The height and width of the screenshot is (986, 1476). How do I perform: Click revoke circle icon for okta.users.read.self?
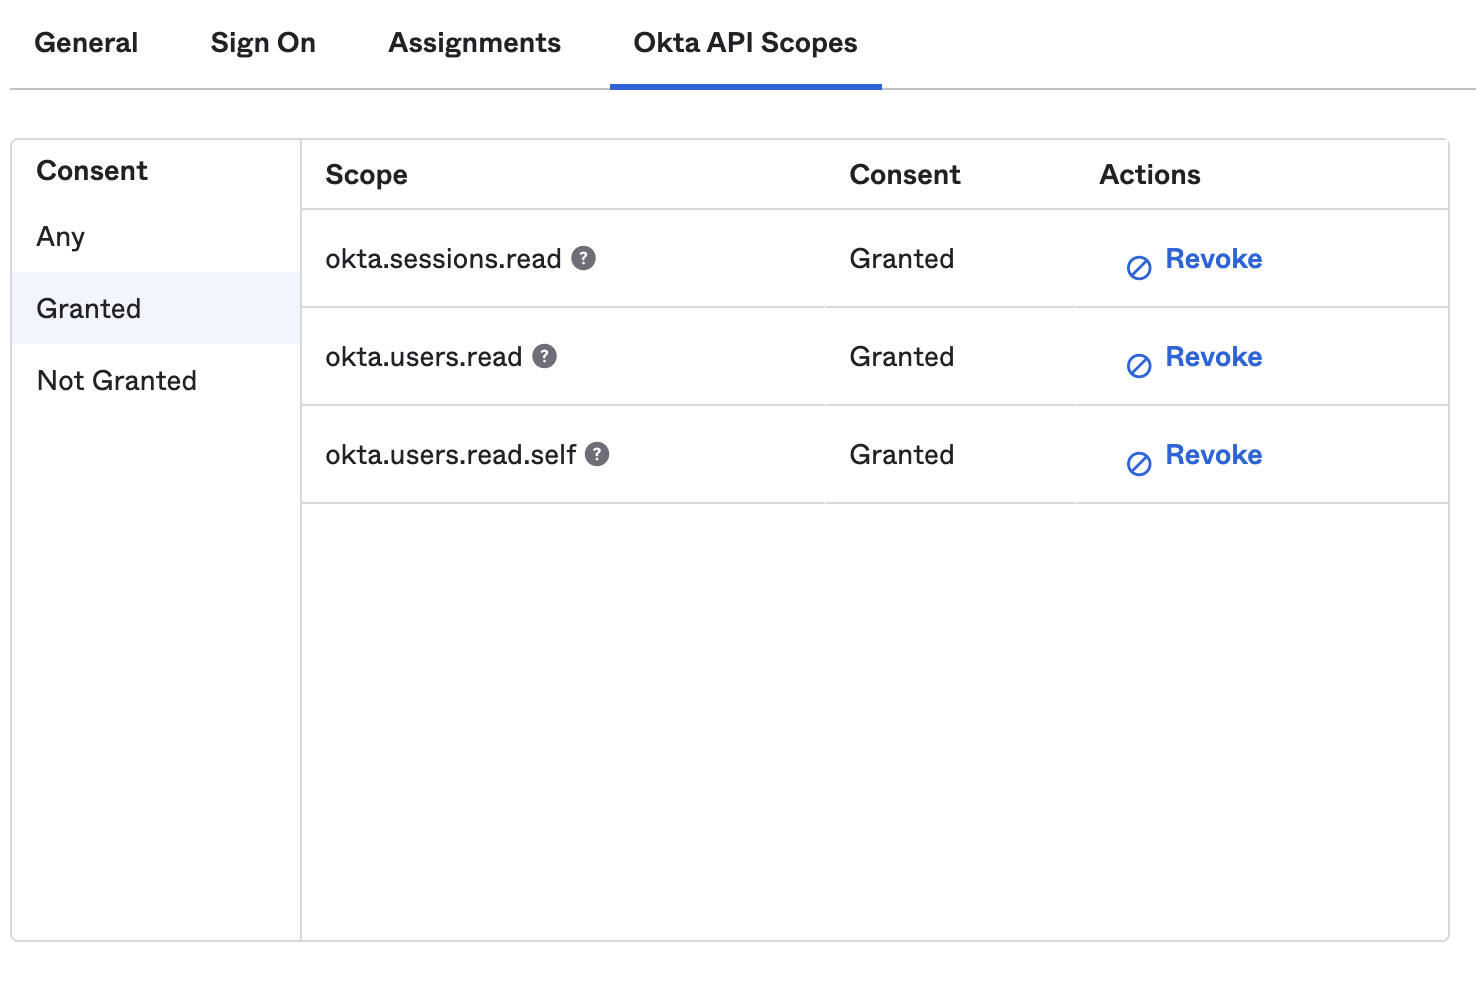(x=1139, y=464)
